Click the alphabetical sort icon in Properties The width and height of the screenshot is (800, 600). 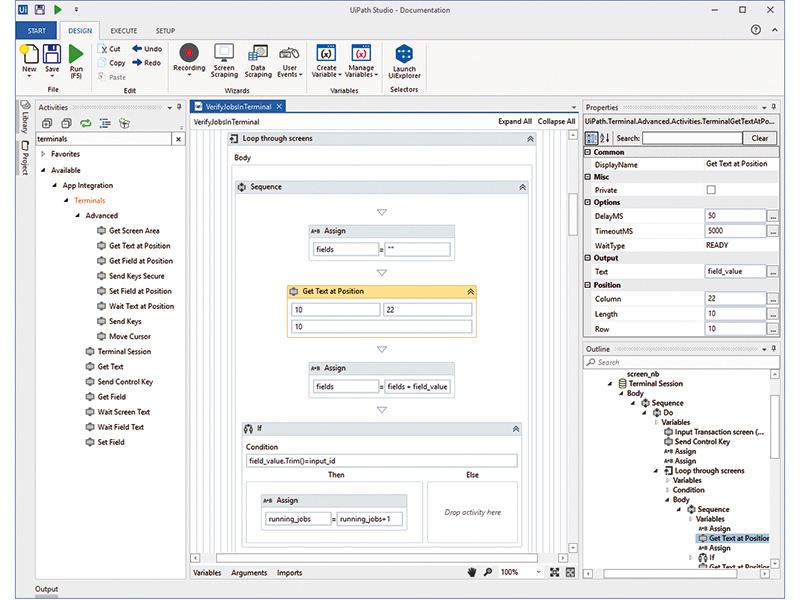click(605, 138)
